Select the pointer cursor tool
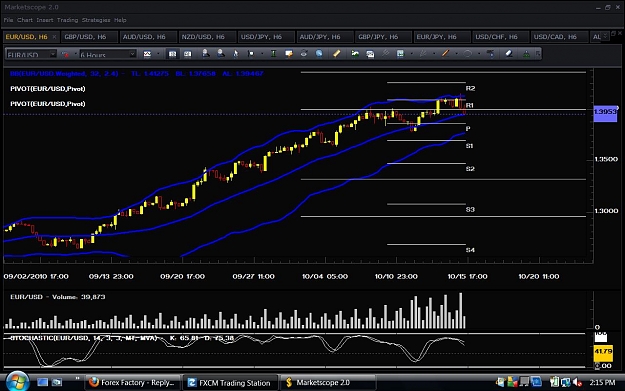The image size is (625, 391). (236, 53)
